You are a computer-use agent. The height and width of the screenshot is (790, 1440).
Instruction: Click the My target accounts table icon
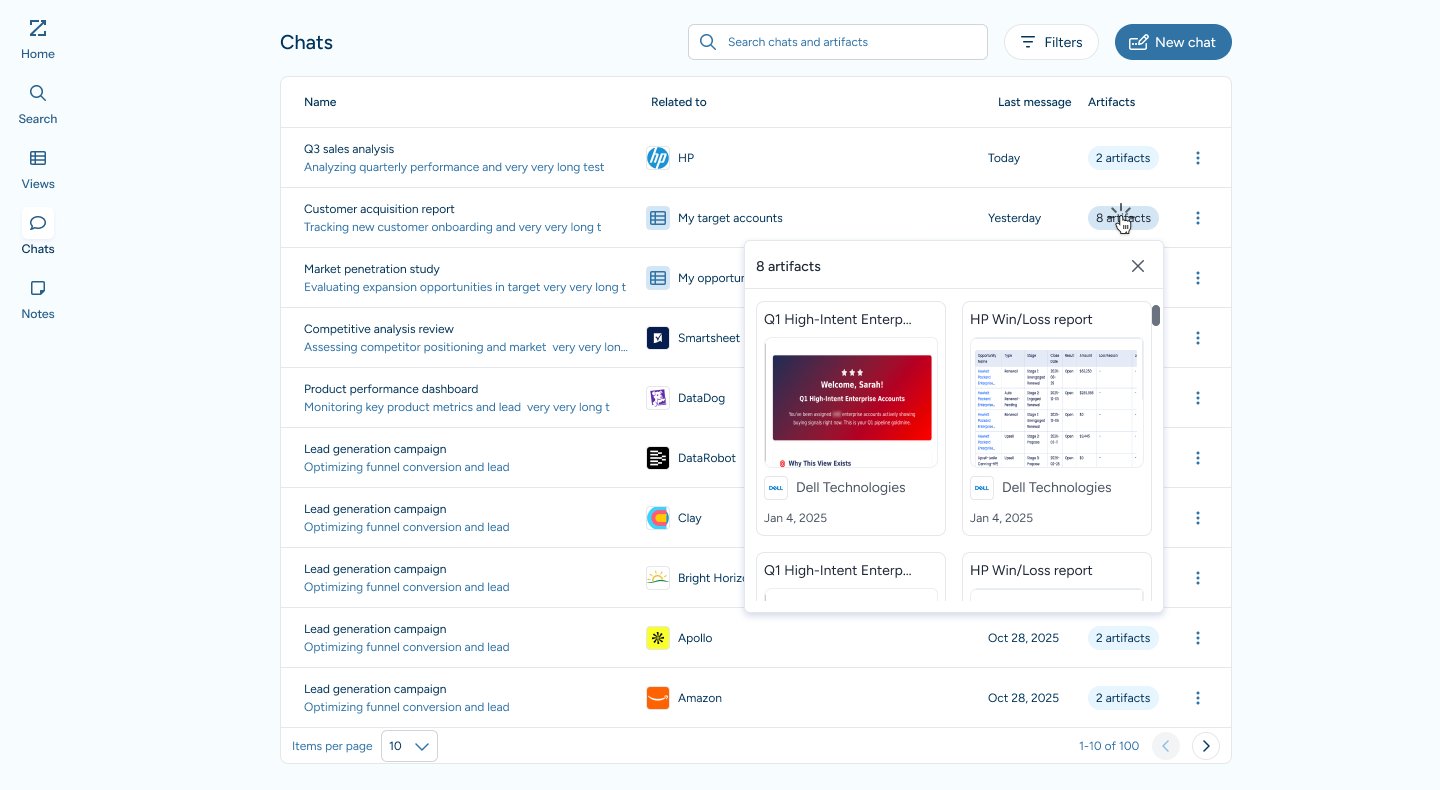tap(658, 218)
